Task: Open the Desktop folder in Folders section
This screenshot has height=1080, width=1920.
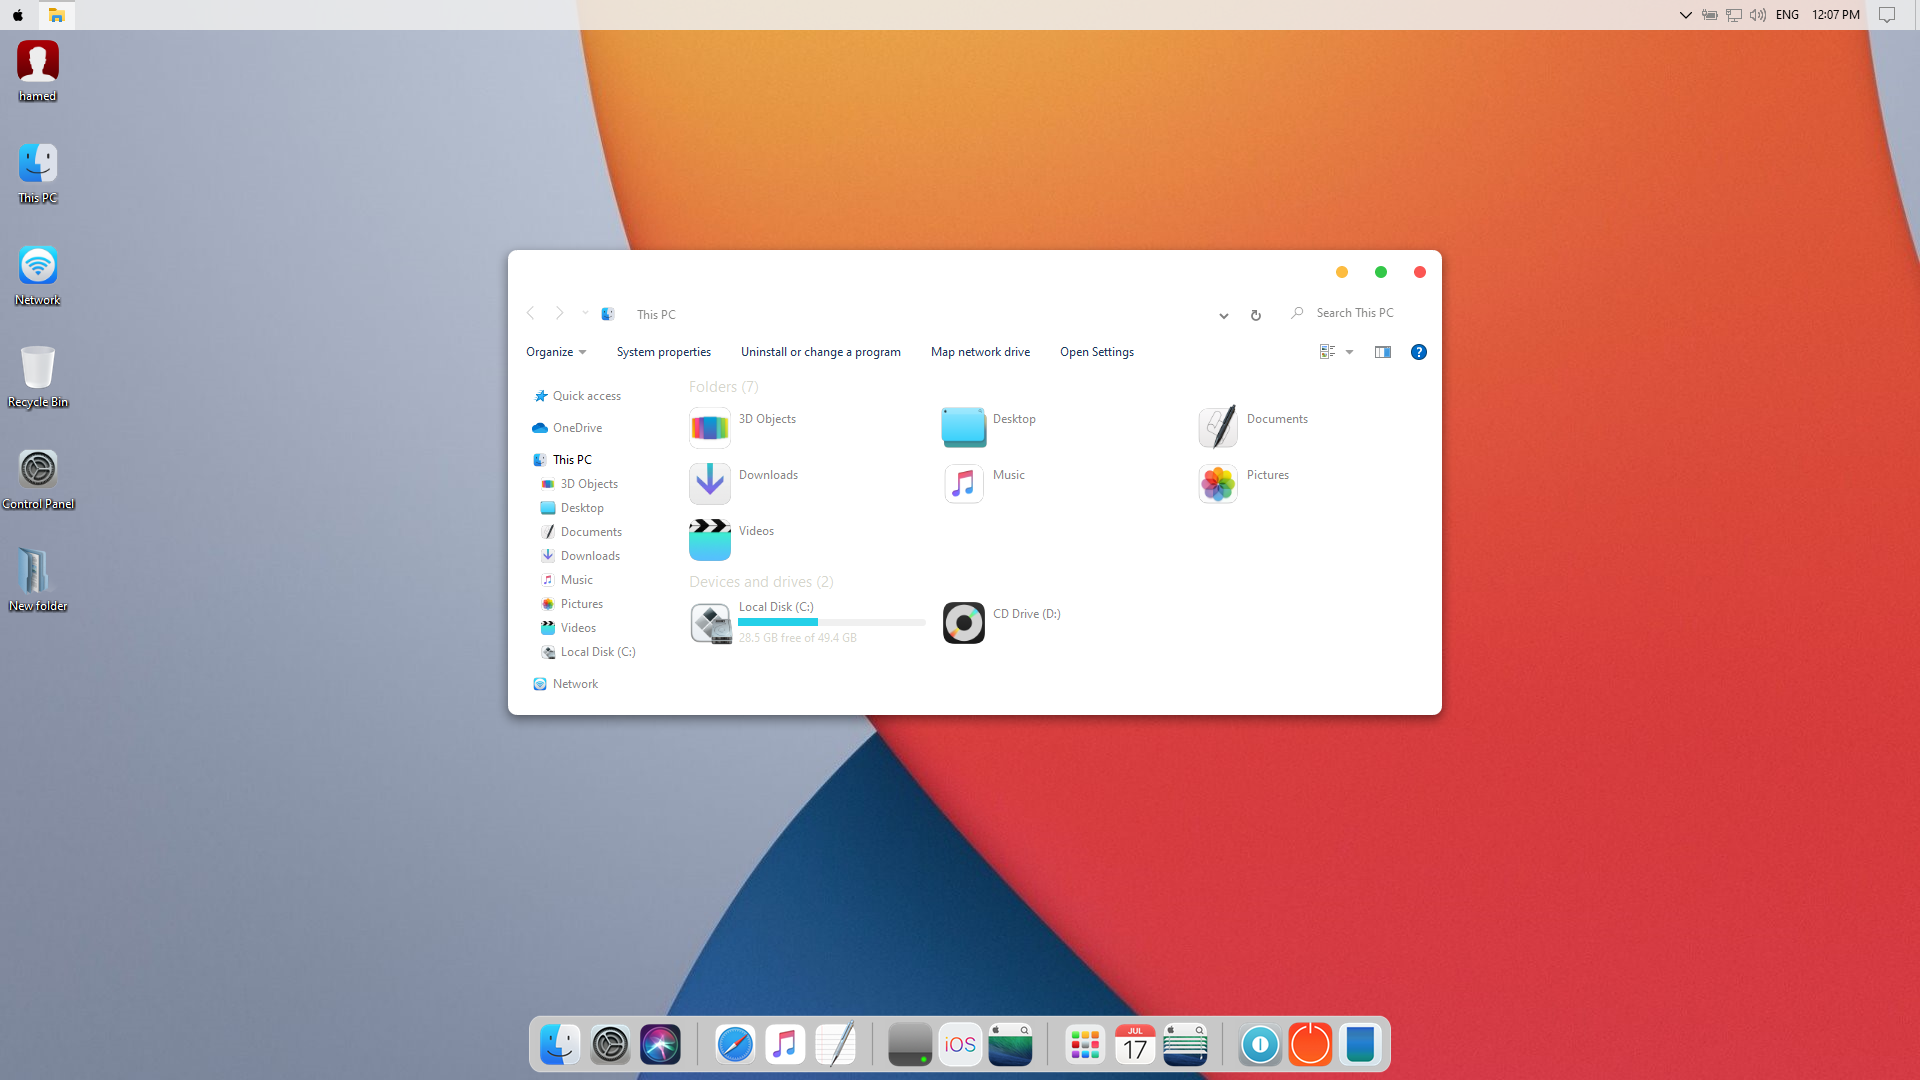Action: (x=964, y=428)
